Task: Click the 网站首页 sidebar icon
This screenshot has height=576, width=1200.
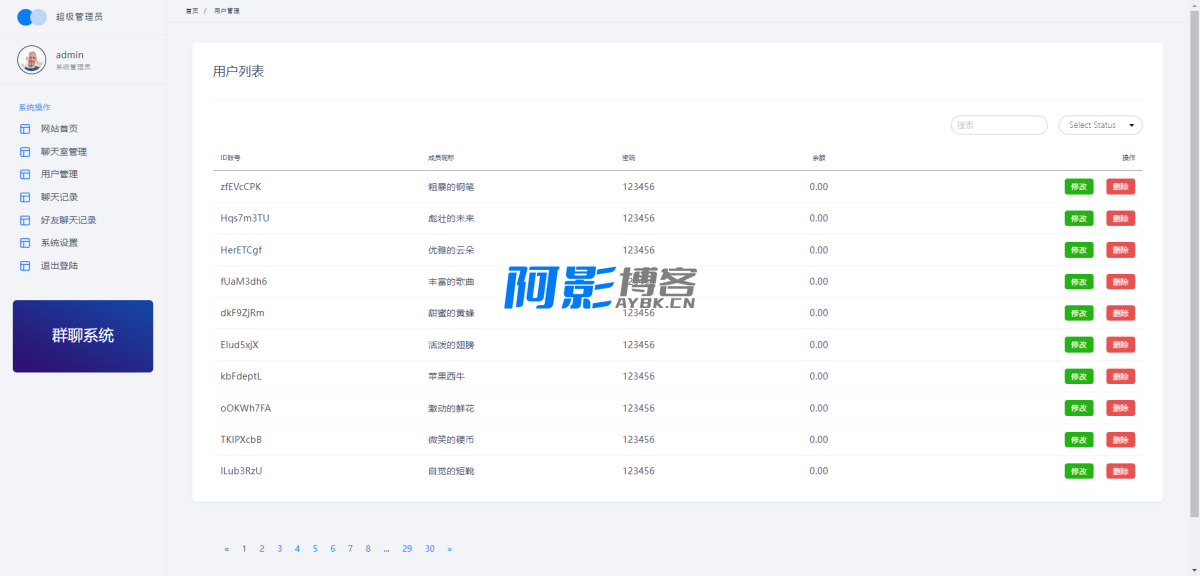Action: [25, 129]
